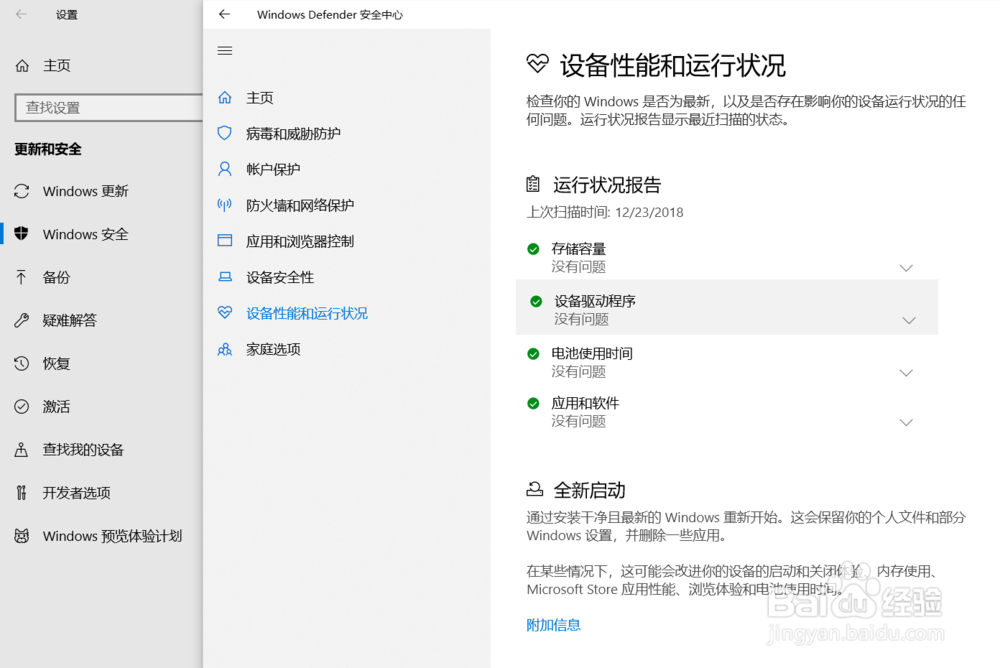Open Windows 预览体验计划 page
Image resolution: width=1000 pixels, height=668 pixels.
pyautogui.click(x=112, y=536)
